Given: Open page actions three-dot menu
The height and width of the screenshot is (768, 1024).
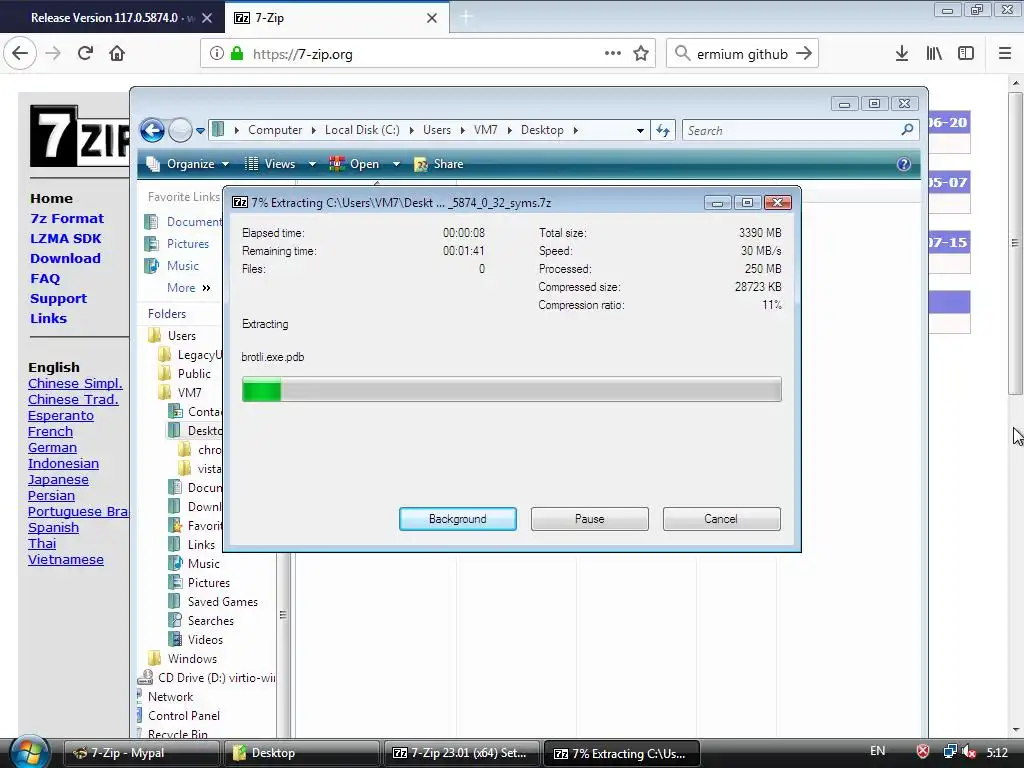Looking at the screenshot, I should [x=613, y=54].
